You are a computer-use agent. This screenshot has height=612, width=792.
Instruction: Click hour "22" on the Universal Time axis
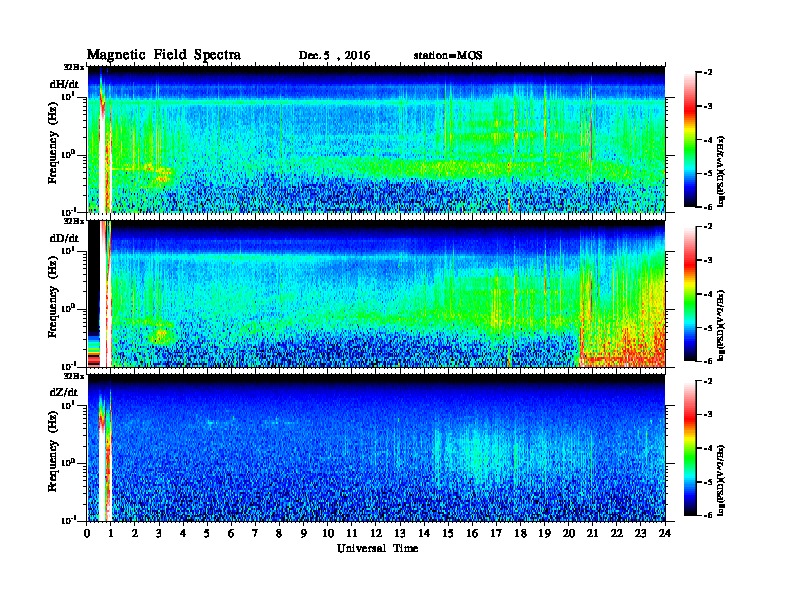click(617, 533)
